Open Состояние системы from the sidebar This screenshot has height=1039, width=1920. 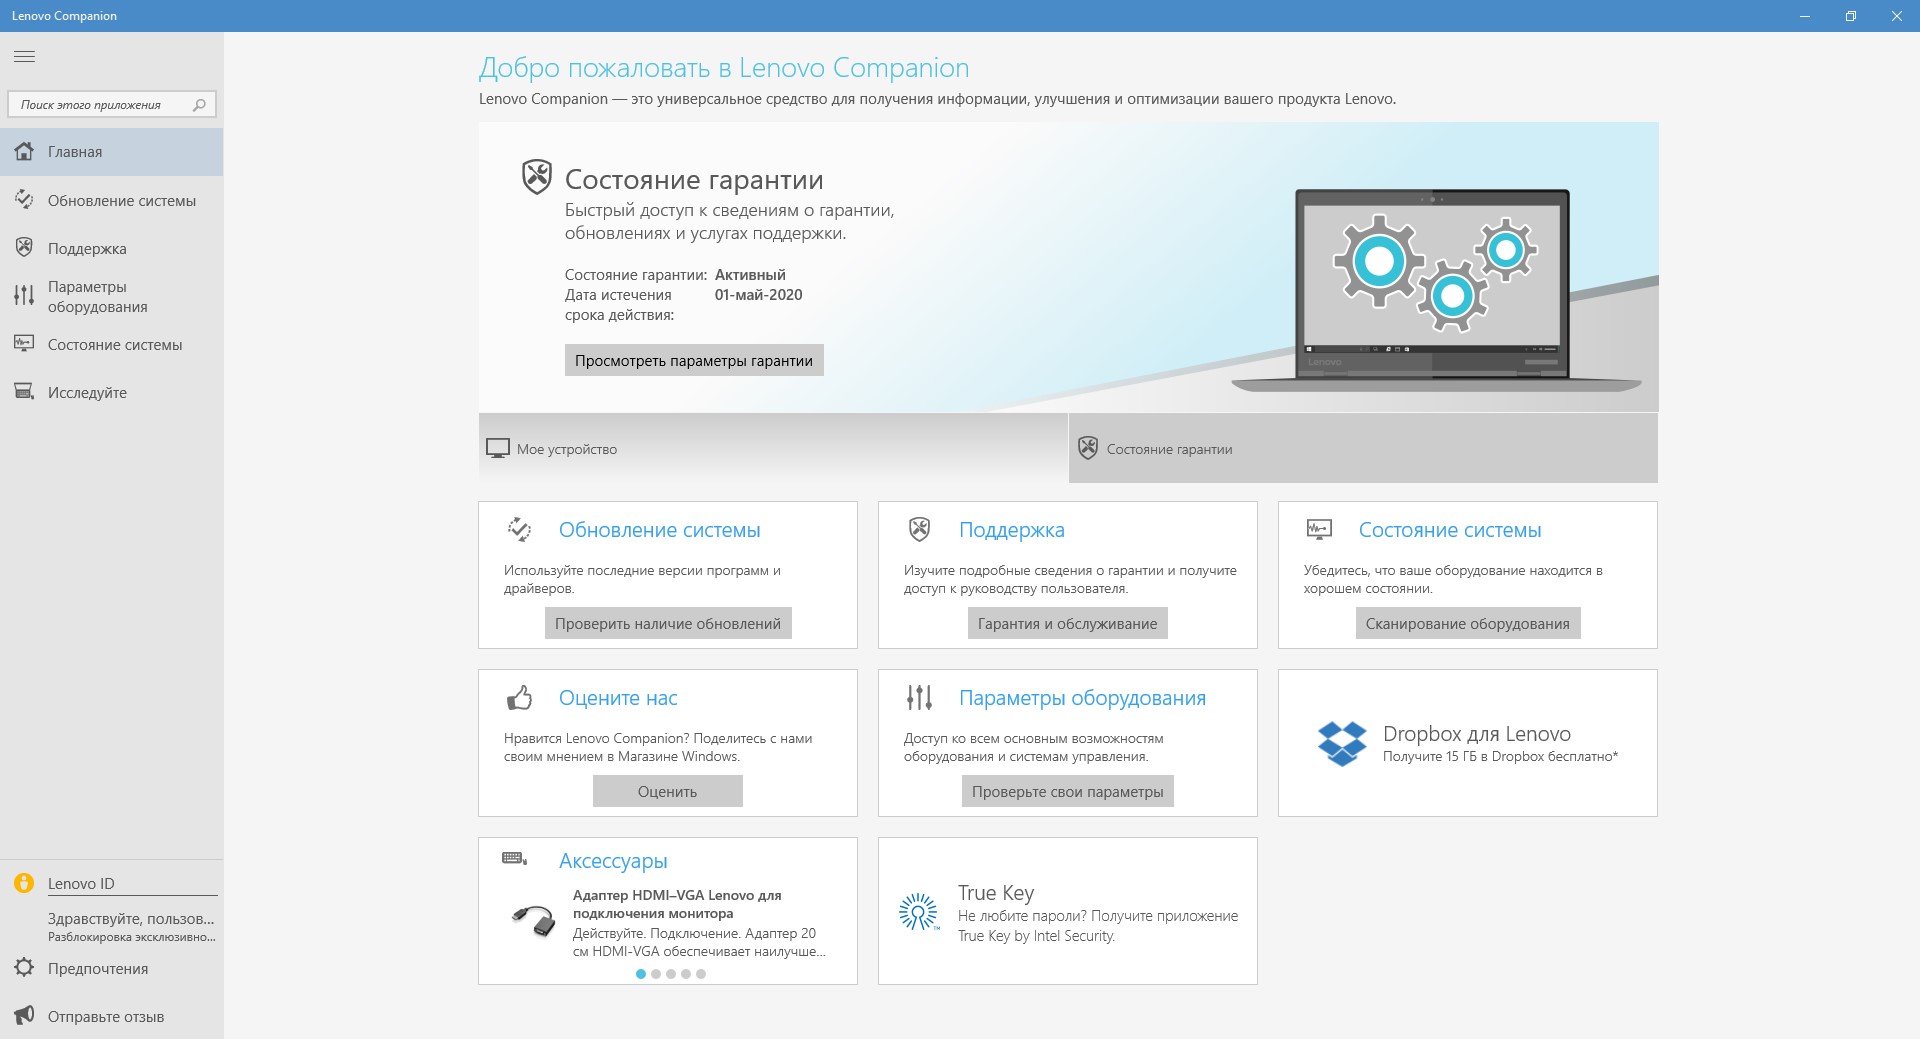click(111, 344)
